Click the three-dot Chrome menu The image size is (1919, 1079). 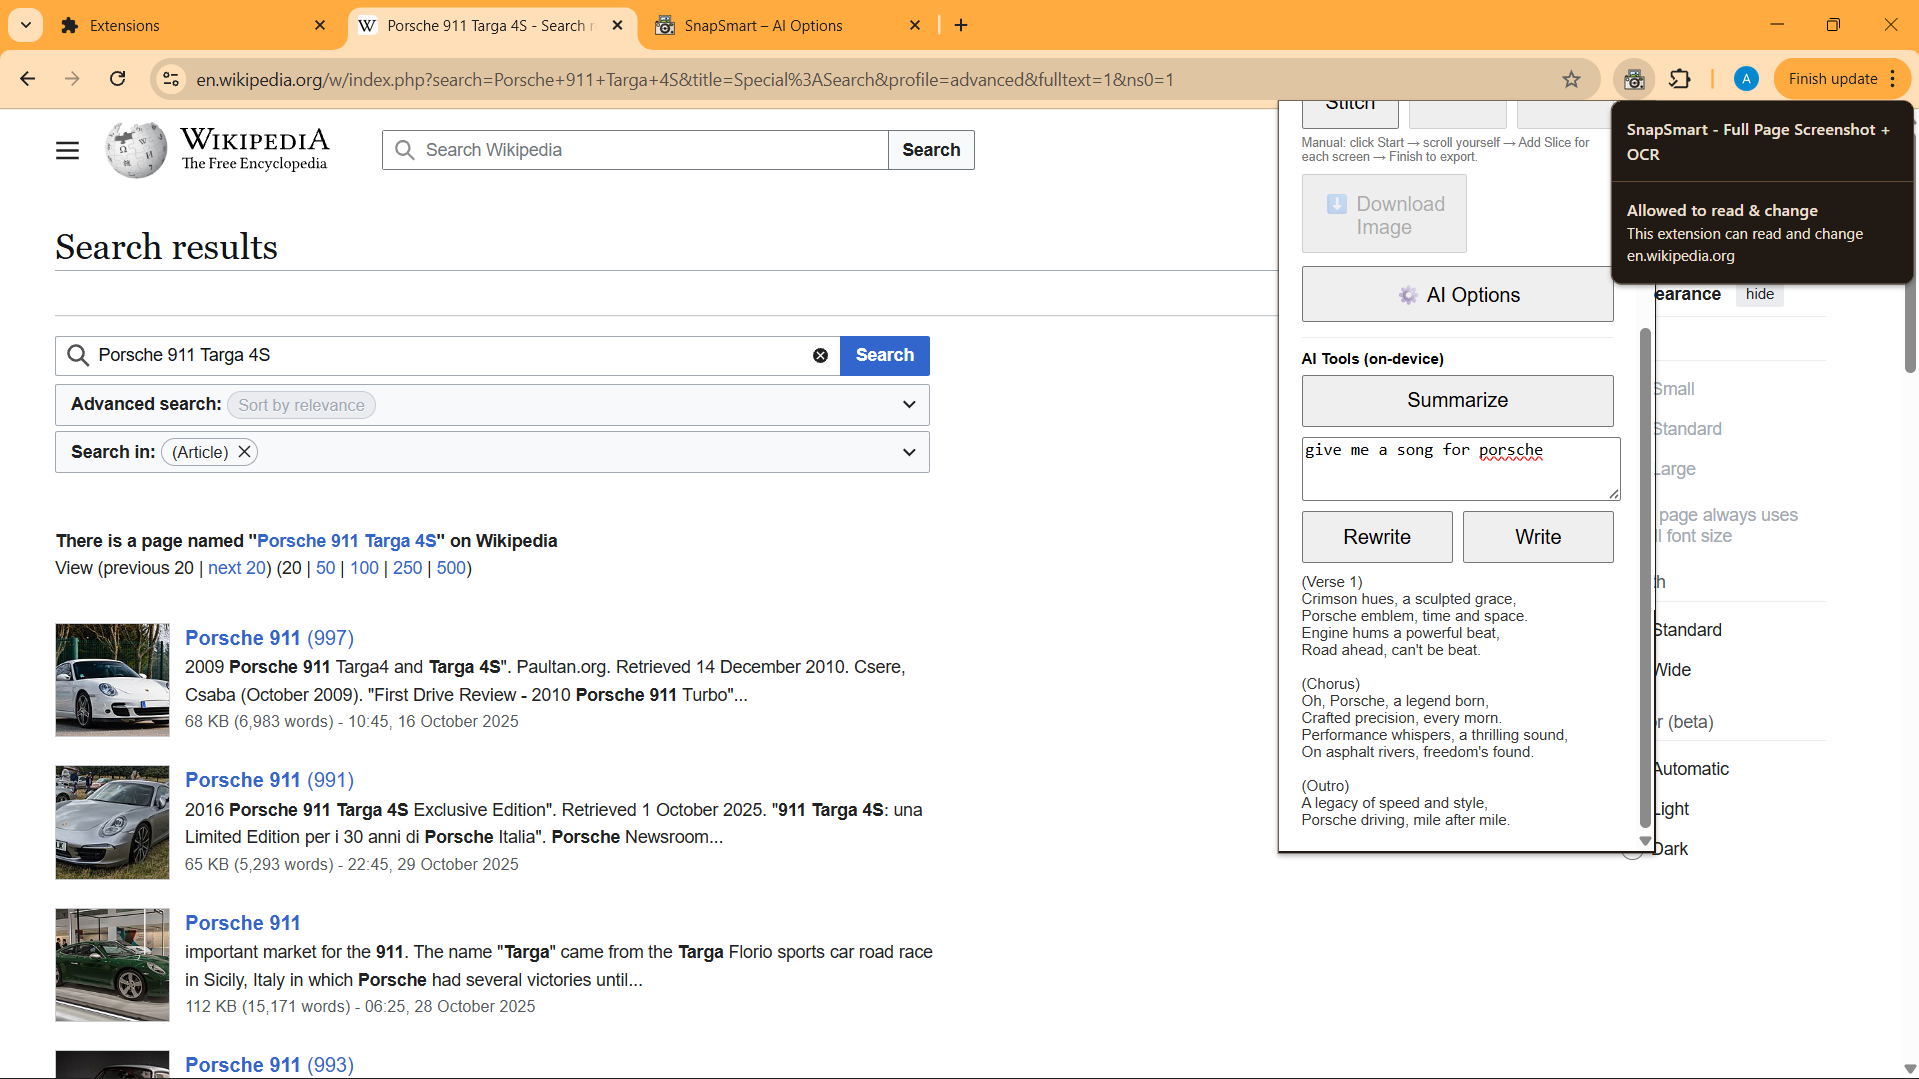pos(1893,79)
